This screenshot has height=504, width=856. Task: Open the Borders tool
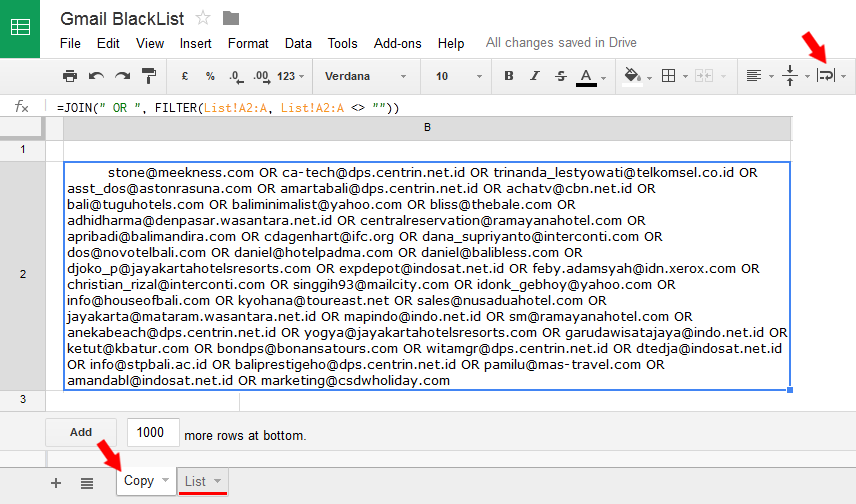[x=668, y=76]
